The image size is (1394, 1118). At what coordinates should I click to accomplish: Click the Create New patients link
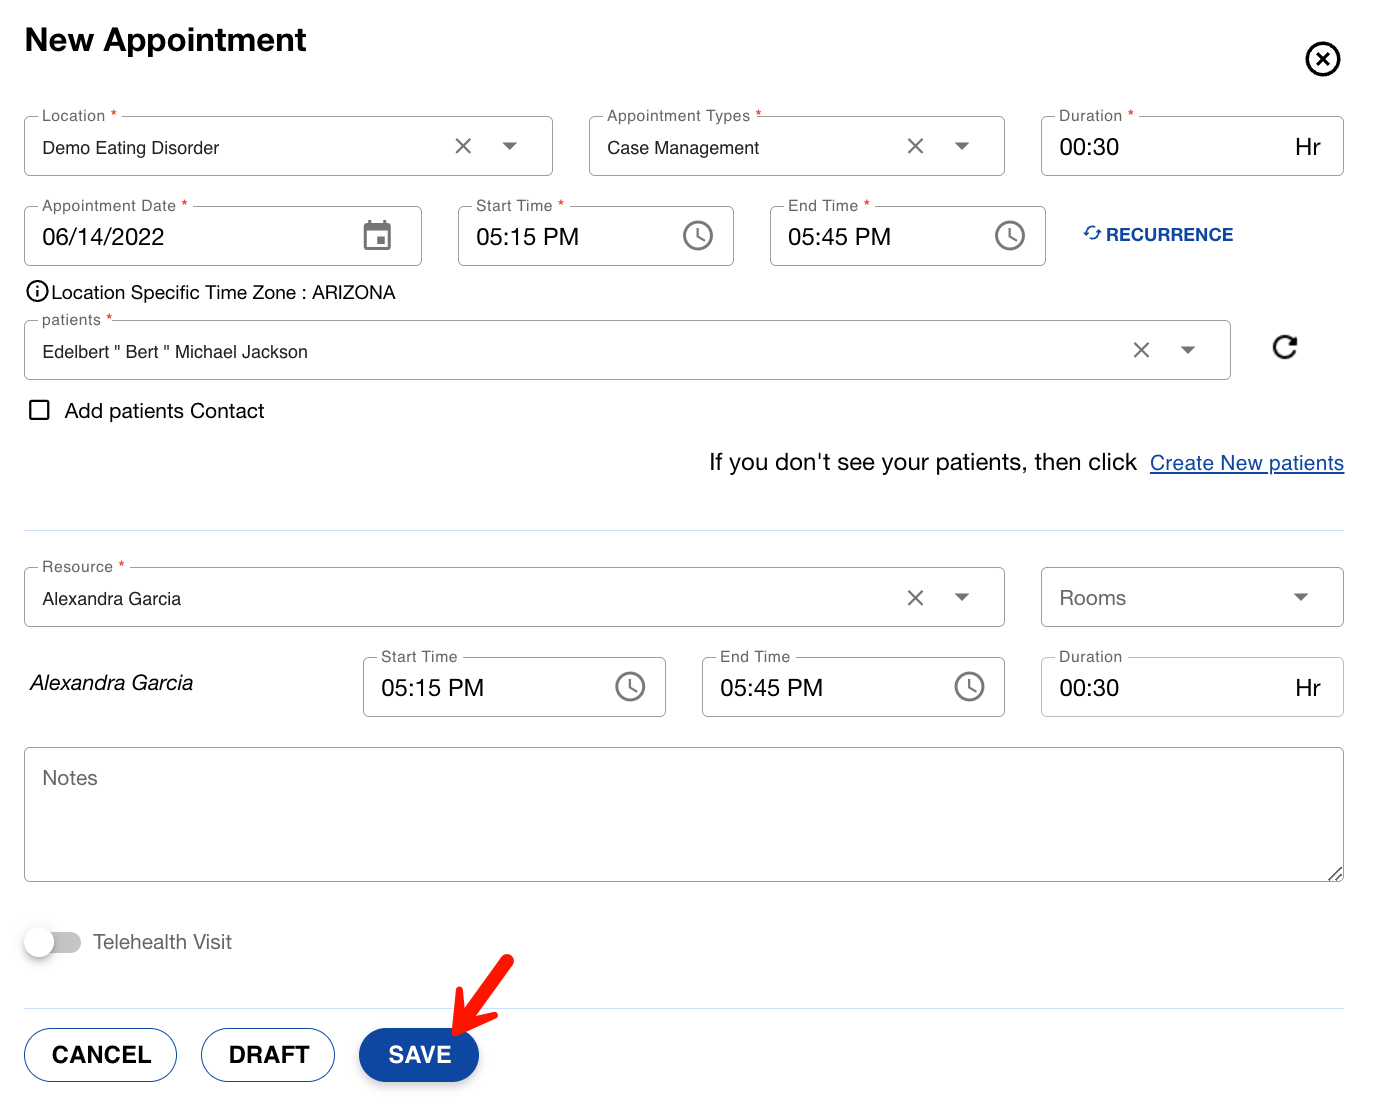[x=1246, y=463]
